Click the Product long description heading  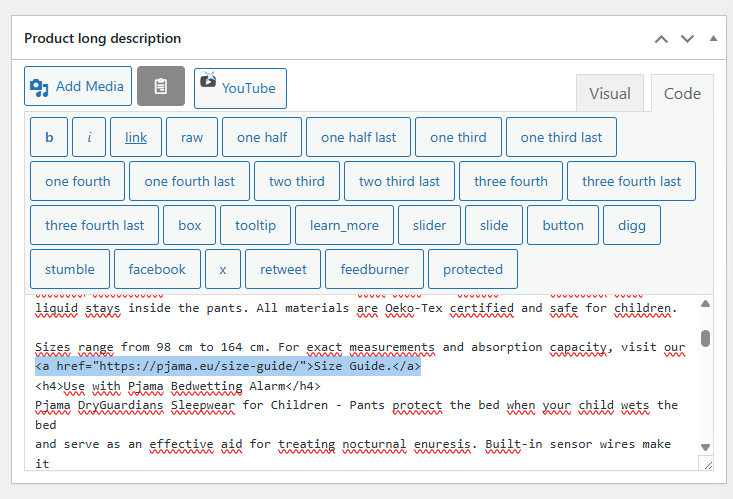[102, 38]
